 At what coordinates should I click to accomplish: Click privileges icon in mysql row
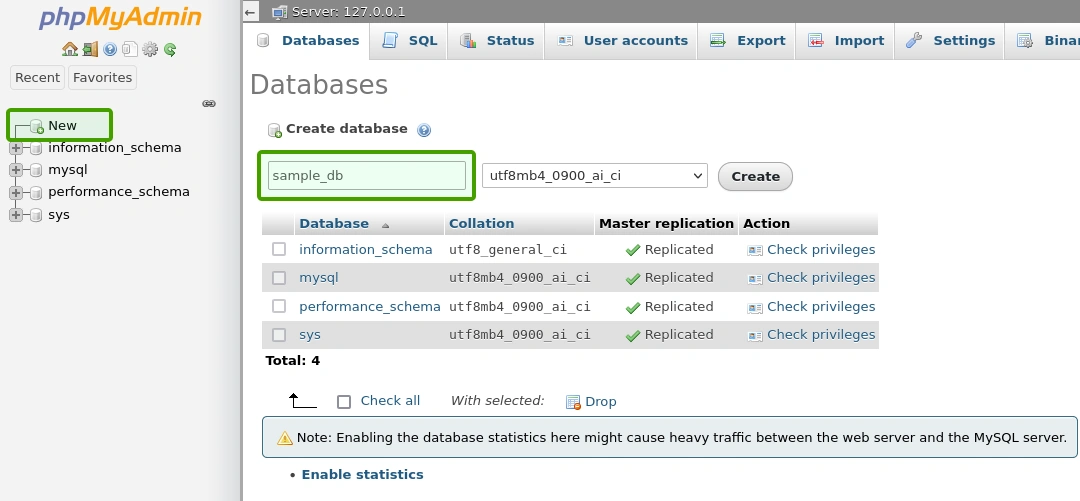click(x=755, y=278)
